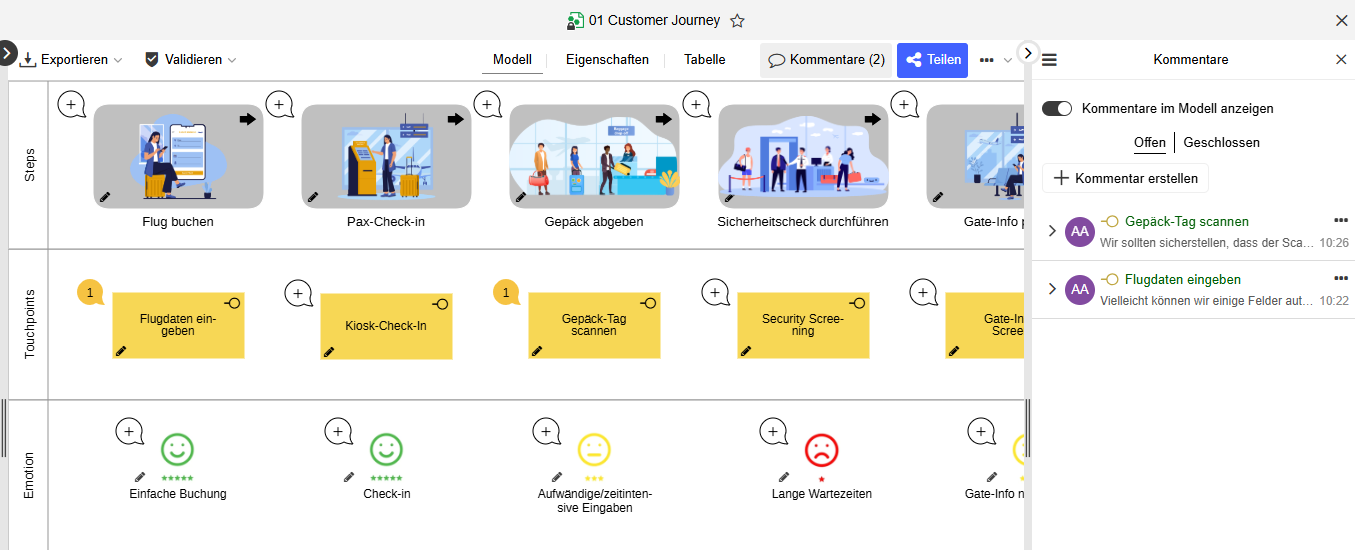
Task: Click the blue Teilen button
Action: tap(933, 60)
